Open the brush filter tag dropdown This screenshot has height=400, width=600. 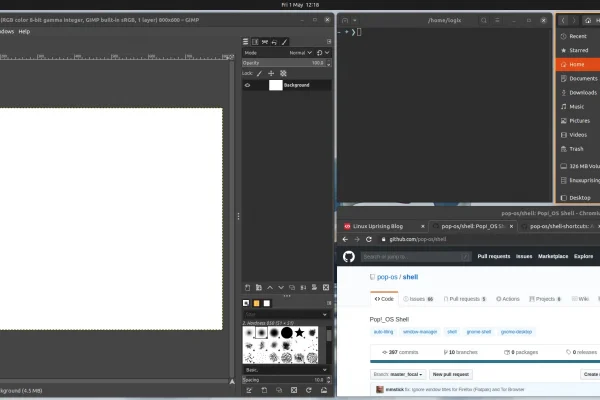click(324, 314)
